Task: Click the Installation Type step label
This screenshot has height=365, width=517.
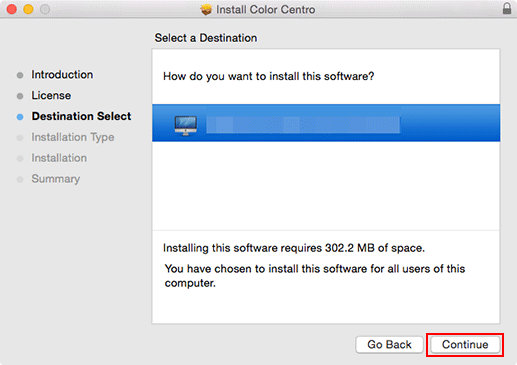Action: (x=73, y=137)
